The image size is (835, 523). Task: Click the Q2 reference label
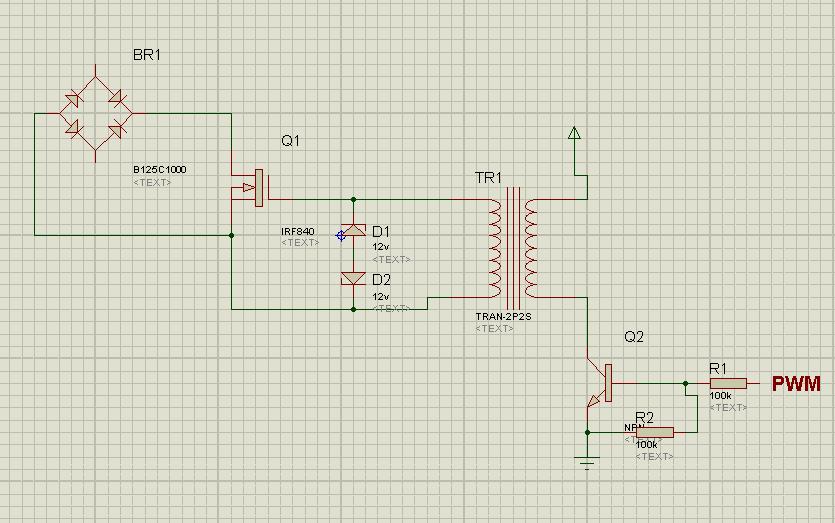coord(634,337)
